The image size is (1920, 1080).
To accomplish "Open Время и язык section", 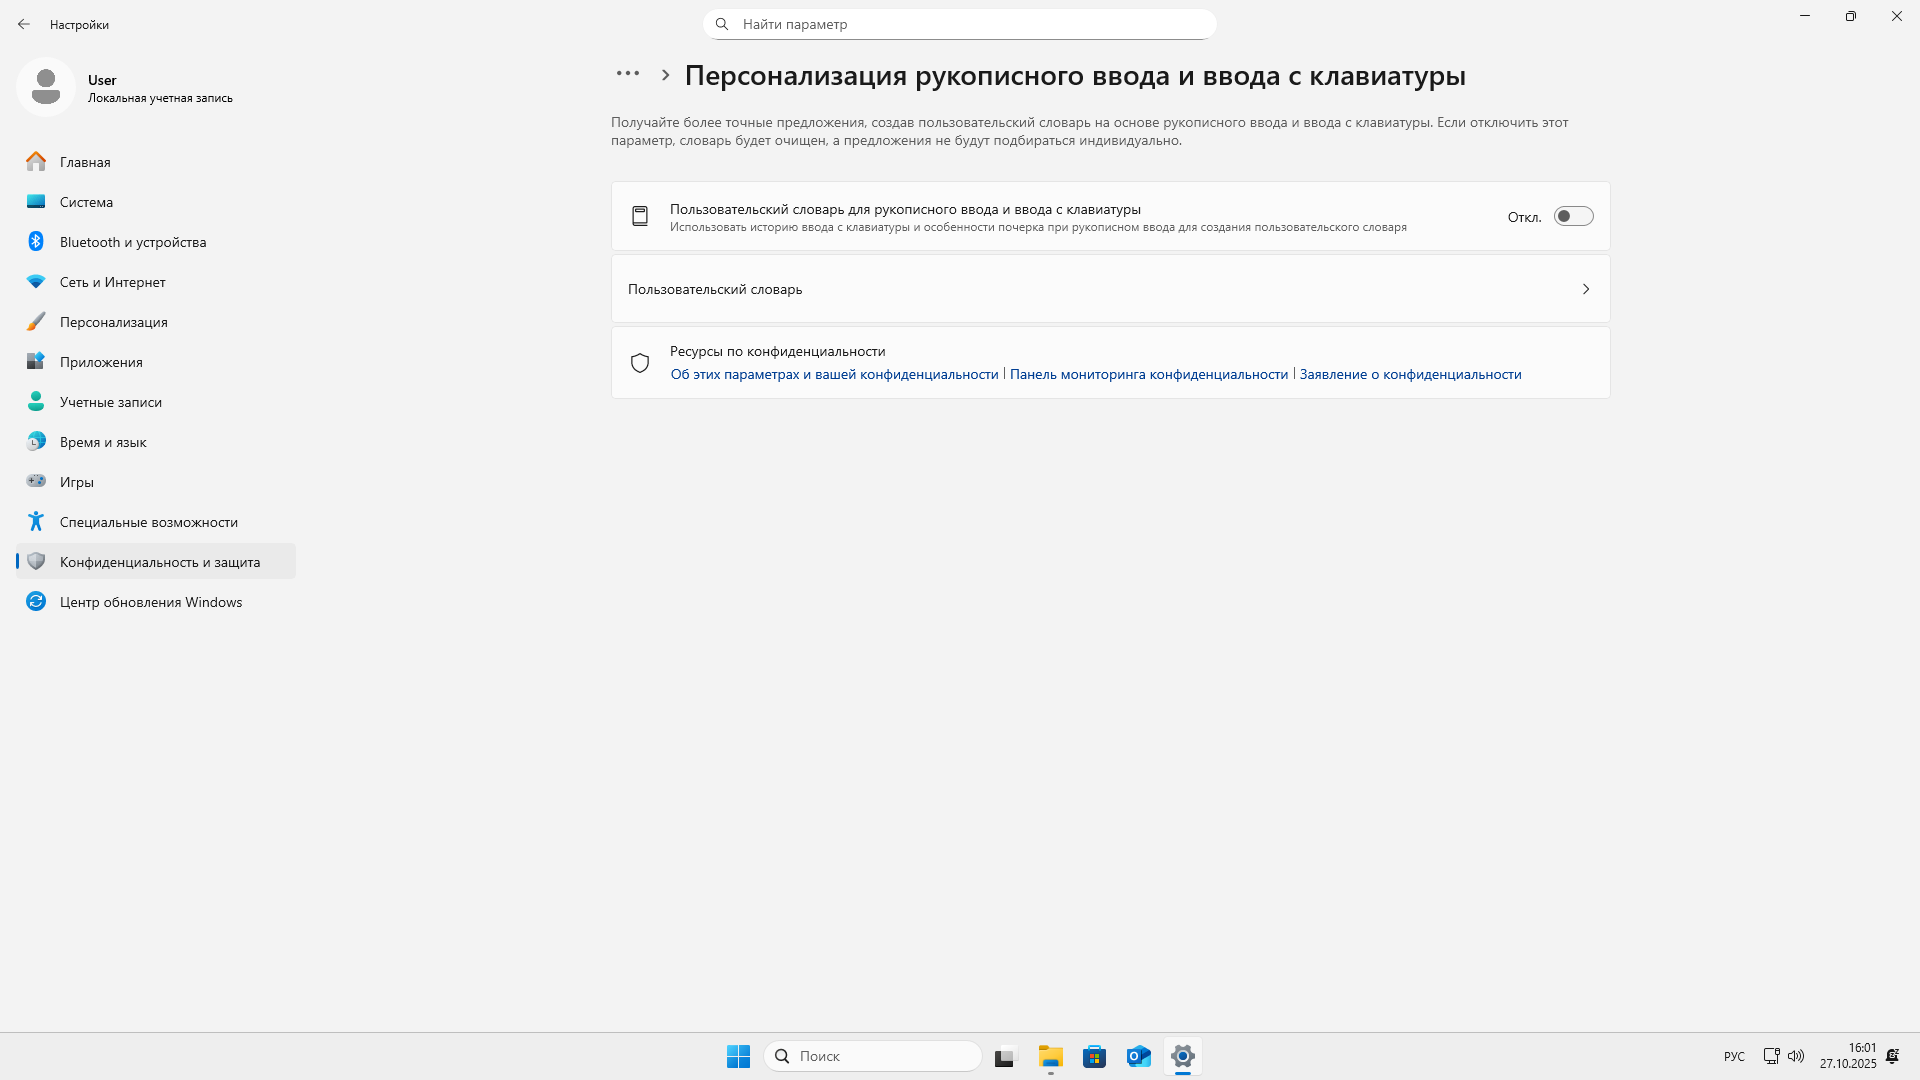I will coord(103,441).
